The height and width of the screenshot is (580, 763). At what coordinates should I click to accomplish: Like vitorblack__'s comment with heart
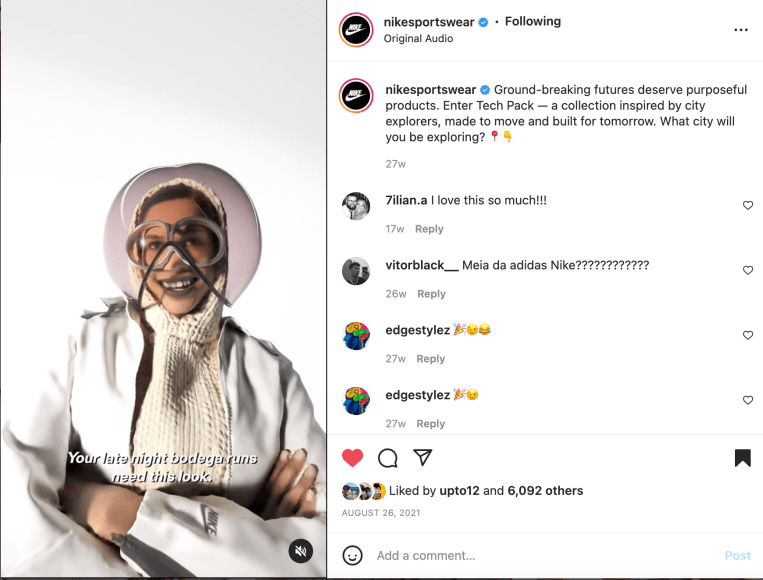pyautogui.click(x=747, y=270)
